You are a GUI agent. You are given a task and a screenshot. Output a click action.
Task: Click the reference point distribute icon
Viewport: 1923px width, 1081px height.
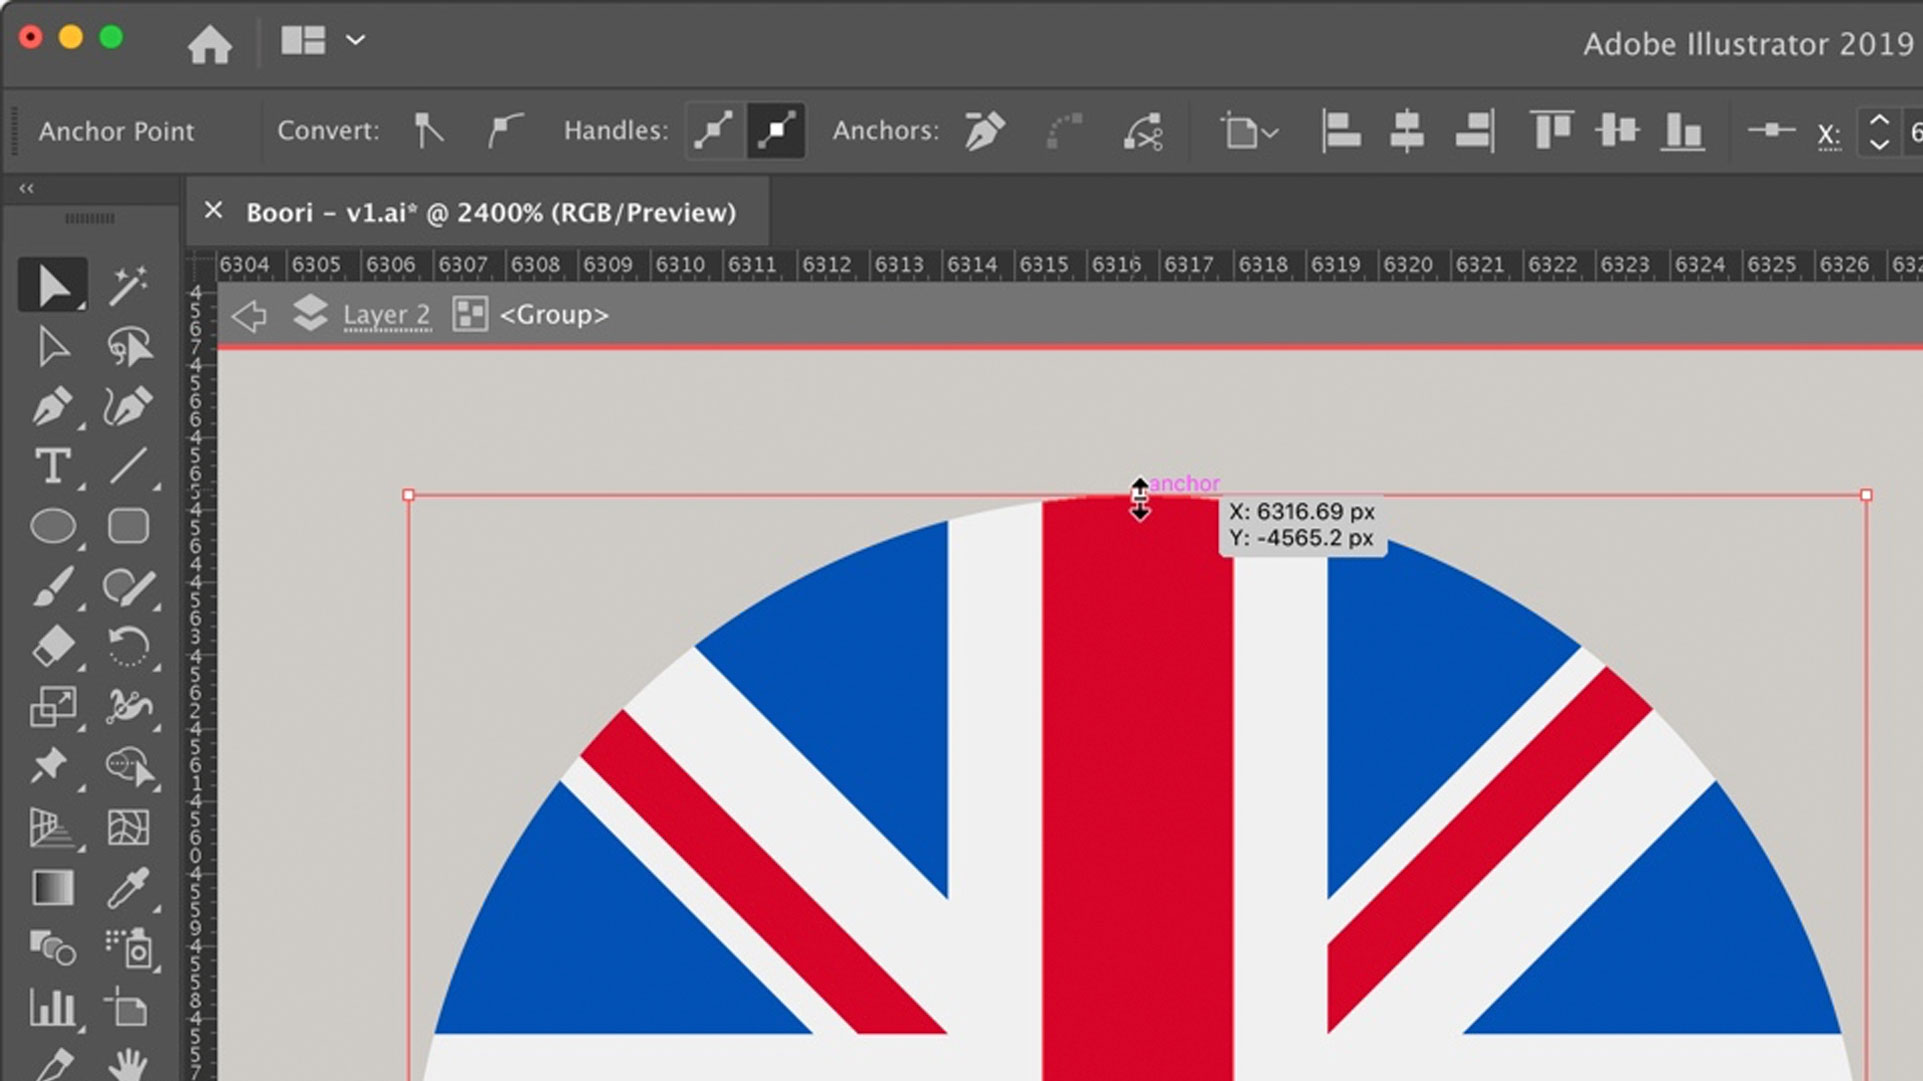click(x=1771, y=130)
